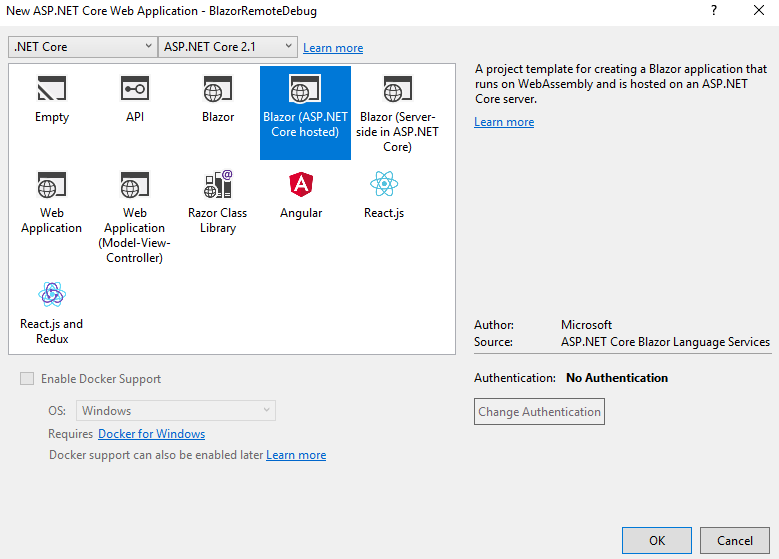Image resolution: width=779 pixels, height=559 pixels.
Task: Select the Empty project template icon
Action: (x=52, y=91)
